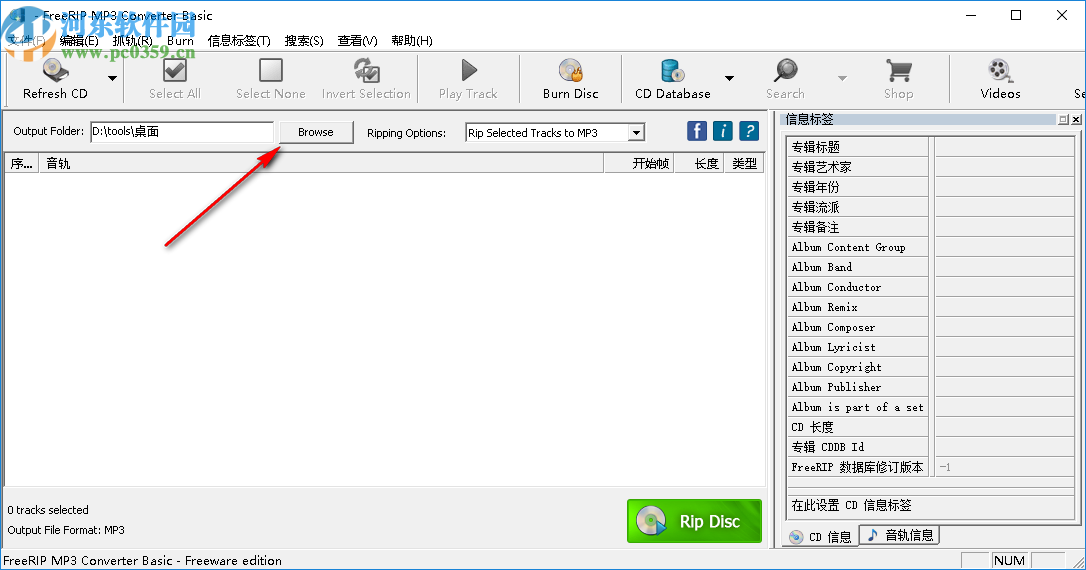The height and width of the screenshot is (570, 1086).
Task: Expand the Search dropdown arrow
Action: [842, 78]
